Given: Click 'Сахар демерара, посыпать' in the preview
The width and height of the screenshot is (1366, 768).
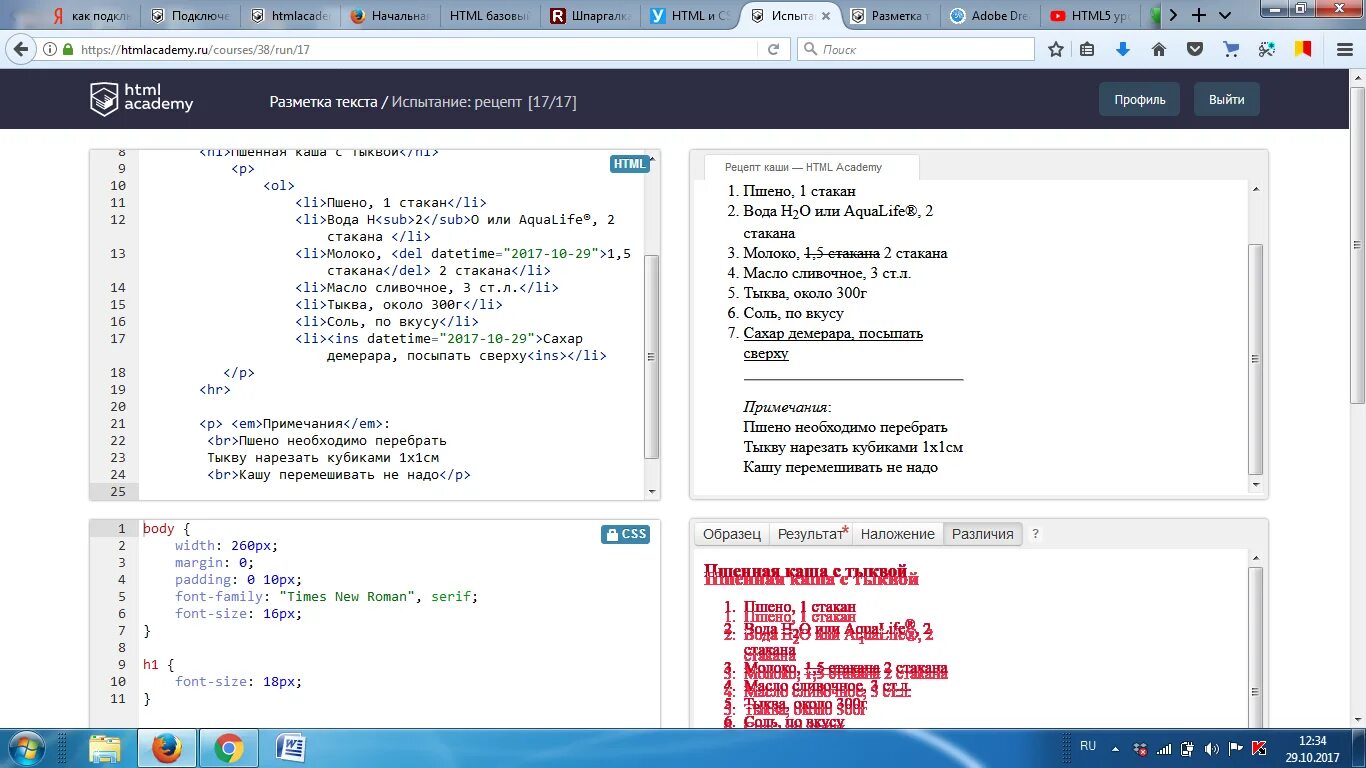Looking at the screenshot, I should click(833, 333).
